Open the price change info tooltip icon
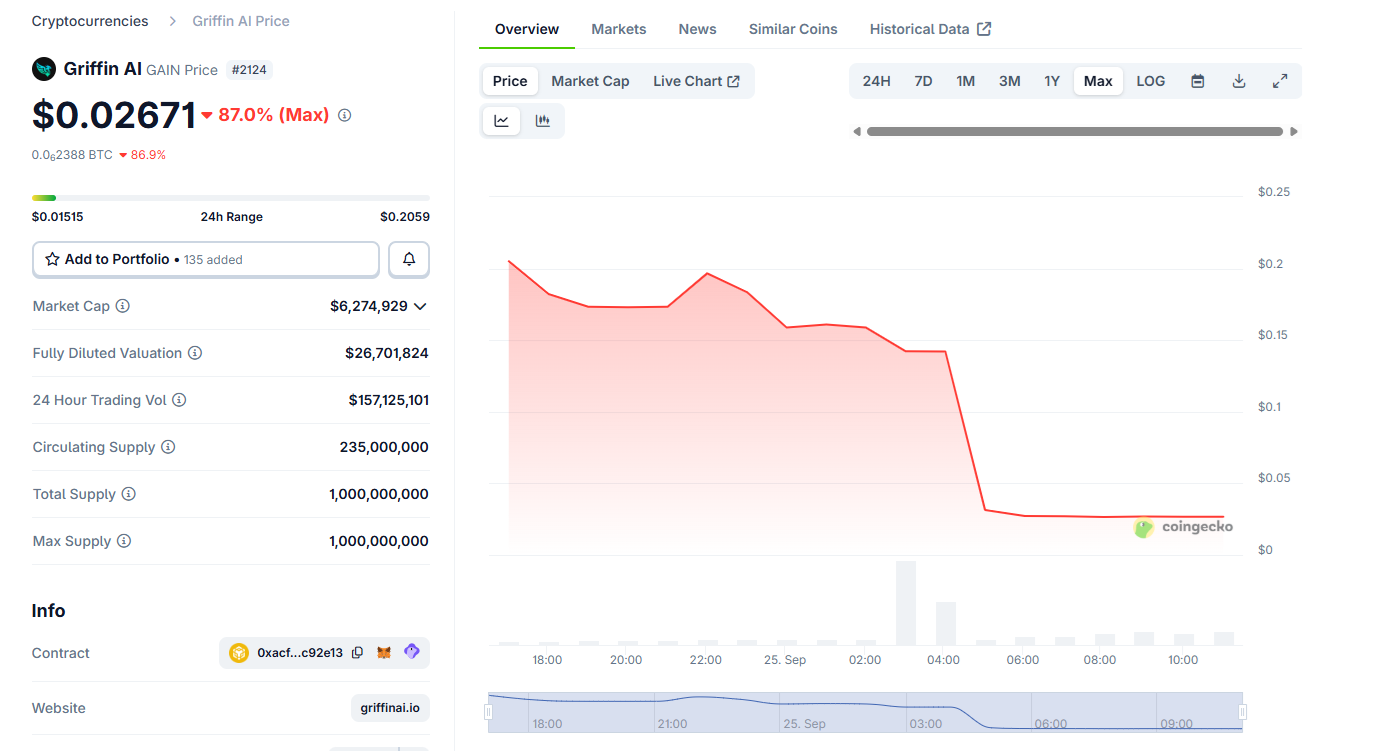1378x751 pixels. click(x=345, y=116)
